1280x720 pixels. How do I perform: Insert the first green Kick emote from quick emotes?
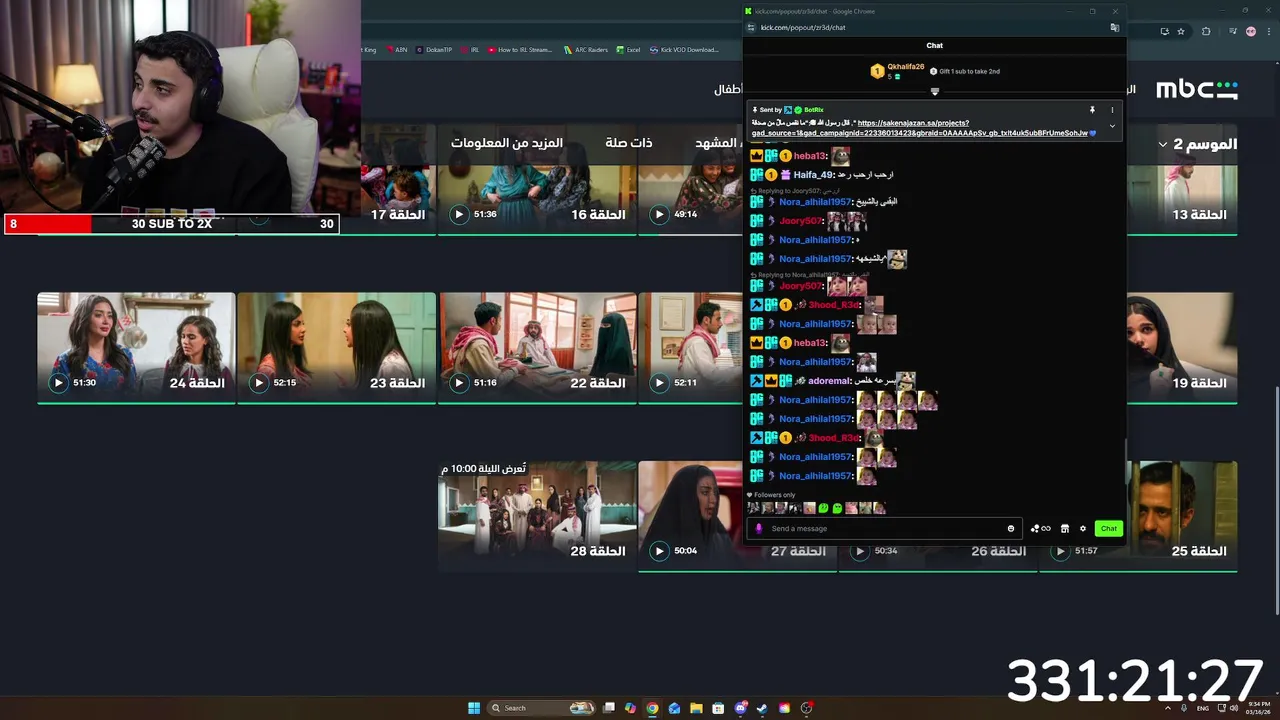824,508
